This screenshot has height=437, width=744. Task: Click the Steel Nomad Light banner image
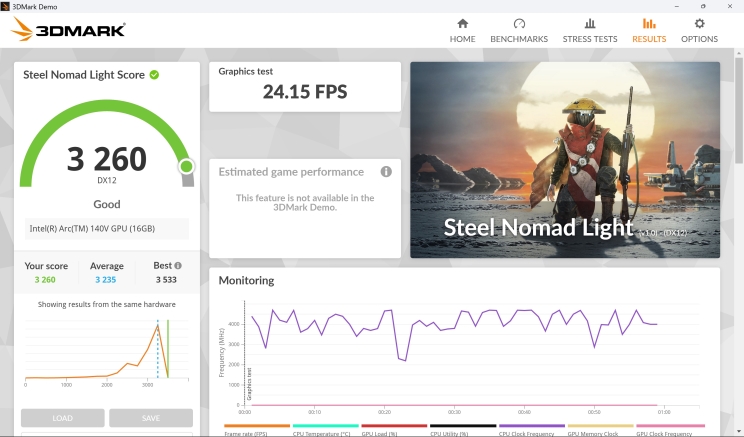point(564,160)
